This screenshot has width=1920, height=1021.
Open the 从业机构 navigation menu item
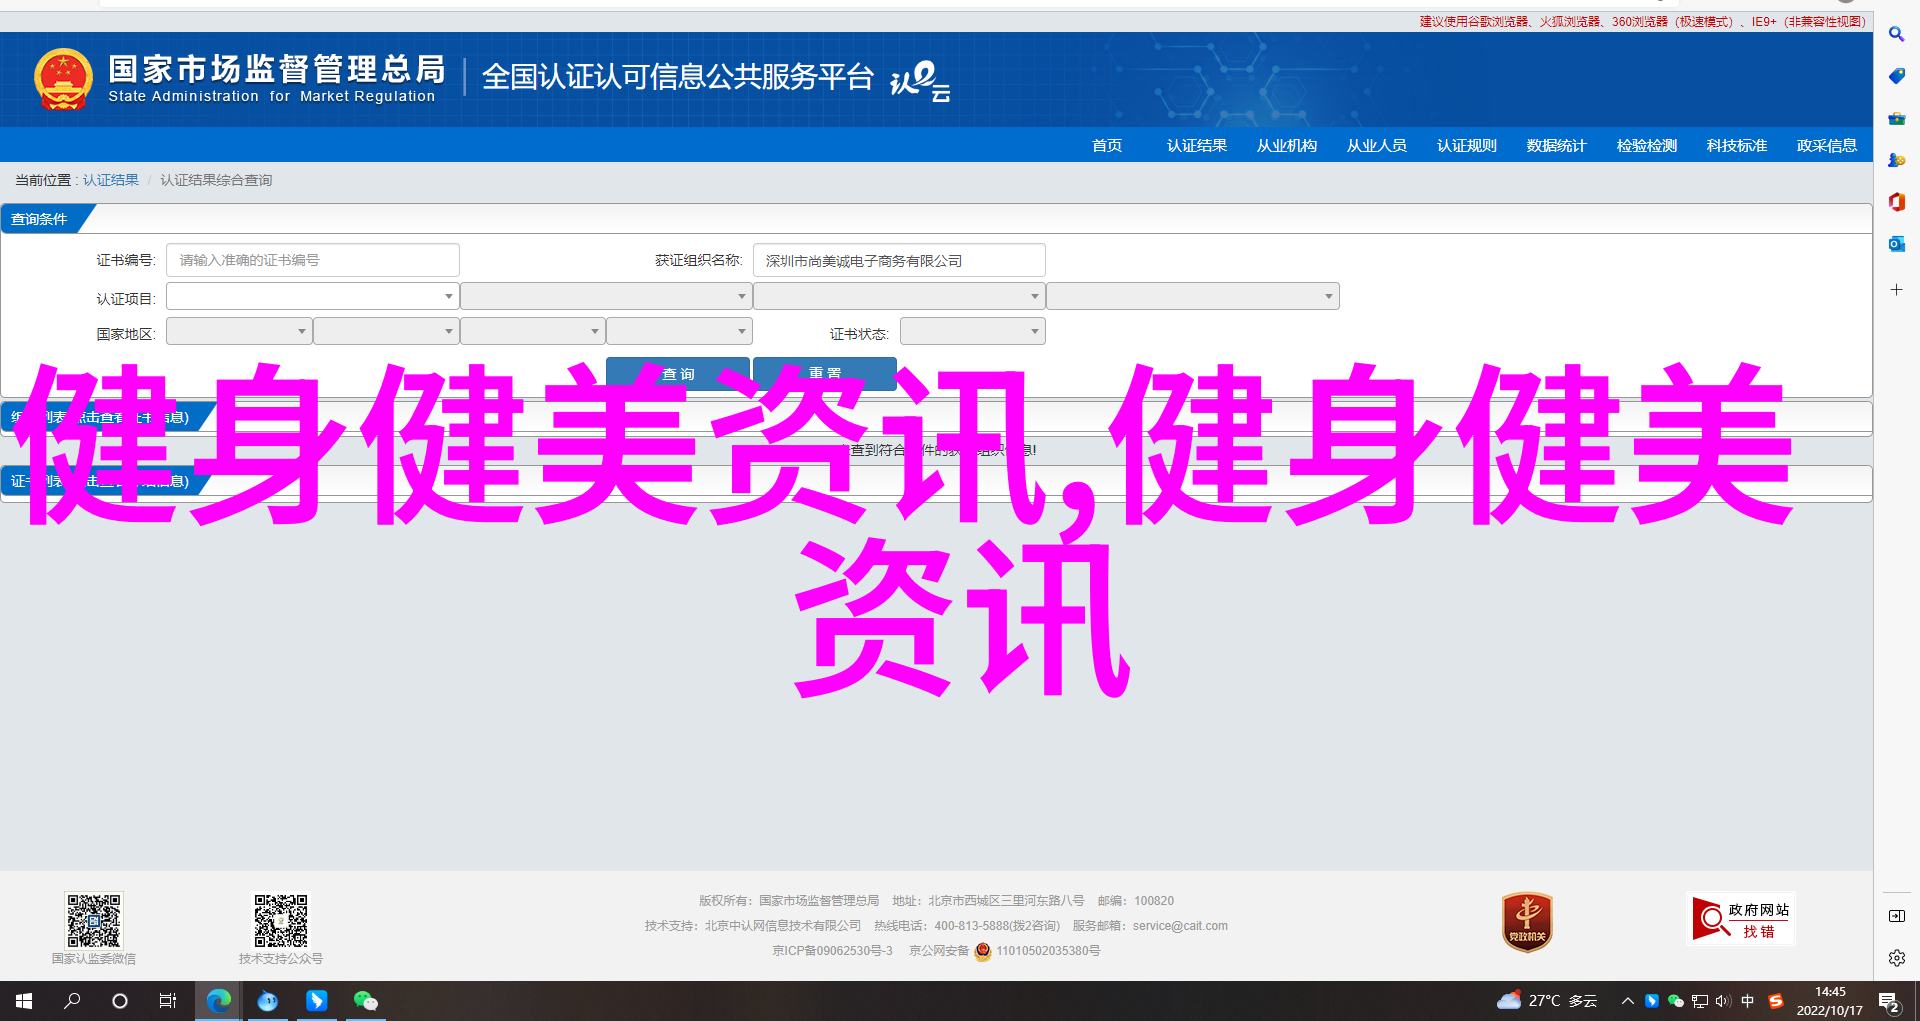click(1286, 146)
